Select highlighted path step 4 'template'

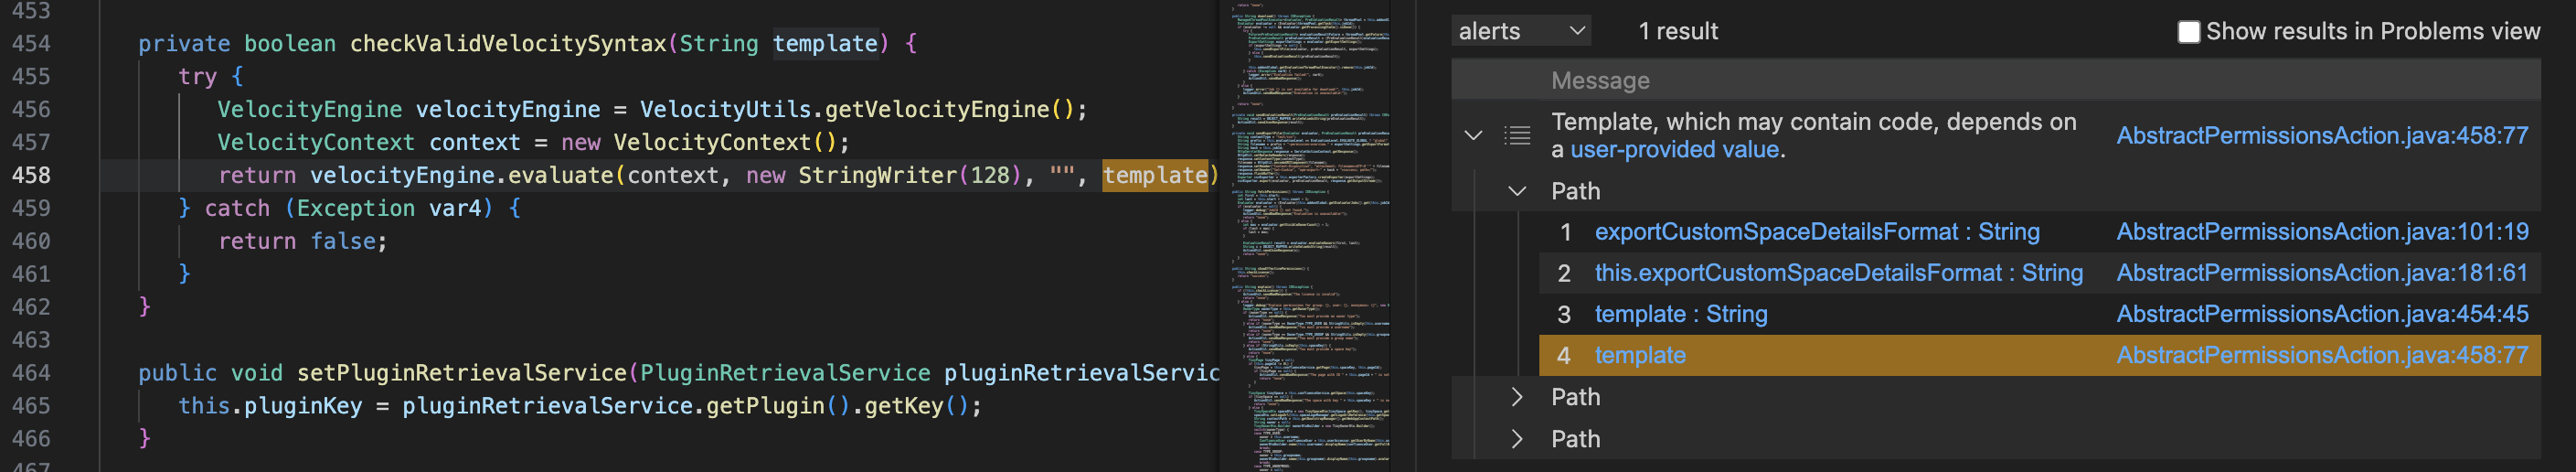pyautogui.click(x=1639, y=355)
